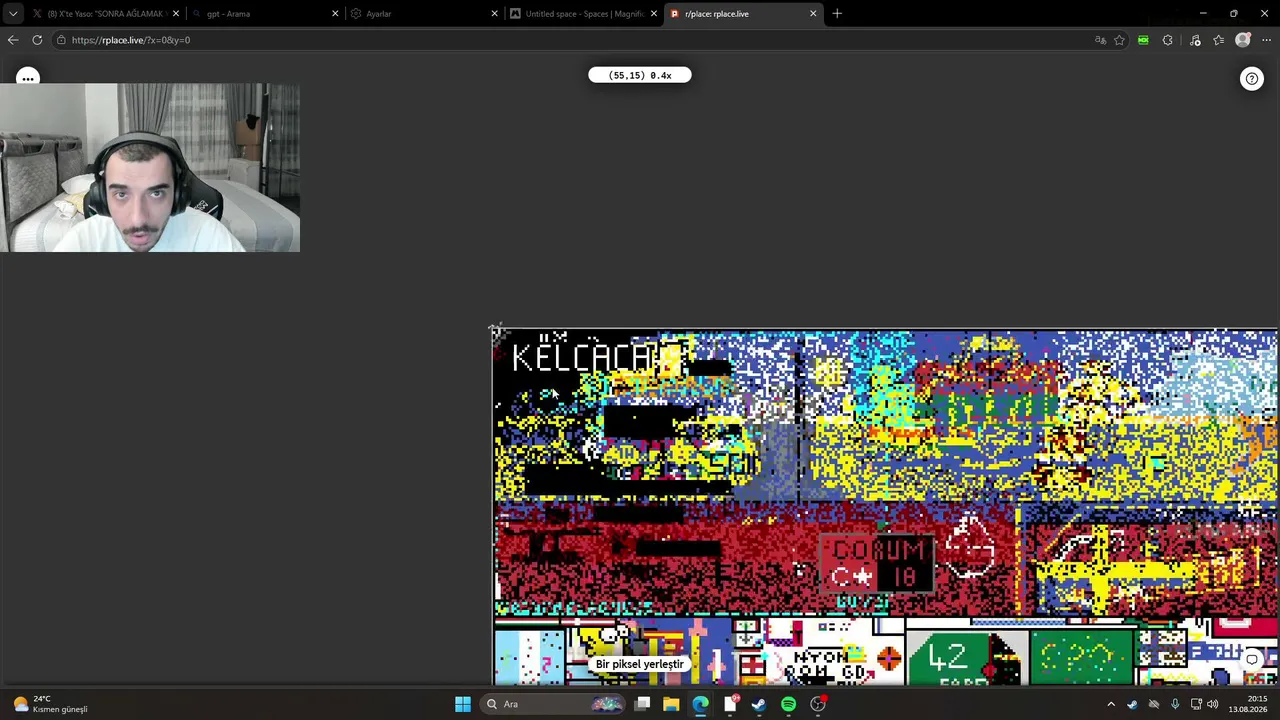
Task: Close the Ayarlar tab
Action: pos(494,14)
